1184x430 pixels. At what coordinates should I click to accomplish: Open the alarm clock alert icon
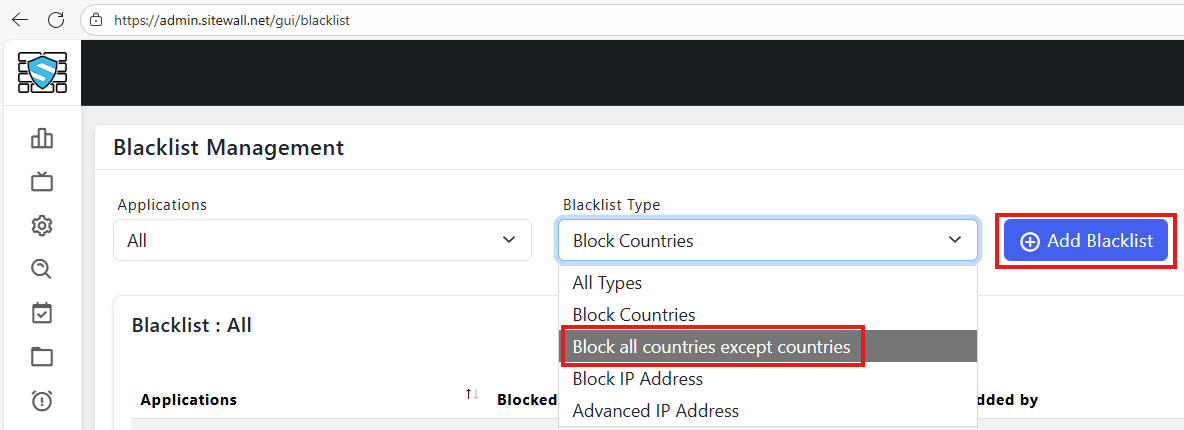pos(42,401)
